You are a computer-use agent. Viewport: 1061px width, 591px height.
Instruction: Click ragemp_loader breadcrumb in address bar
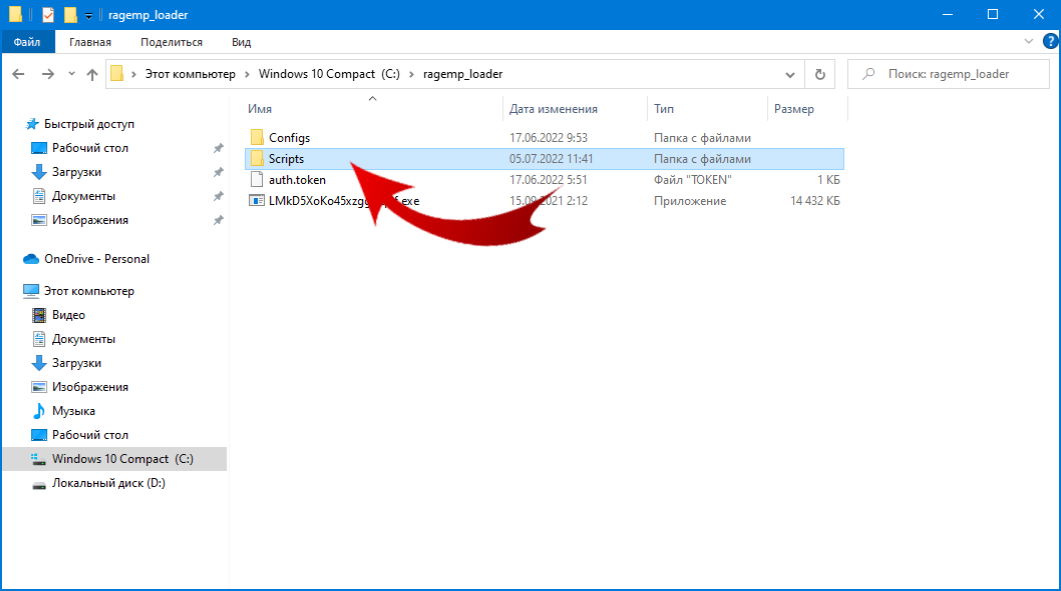[463, 74]
